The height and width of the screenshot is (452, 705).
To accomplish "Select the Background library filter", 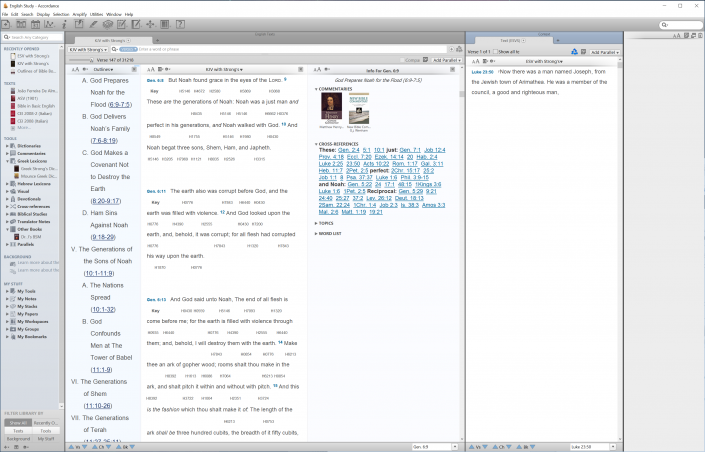I will 18,439.
